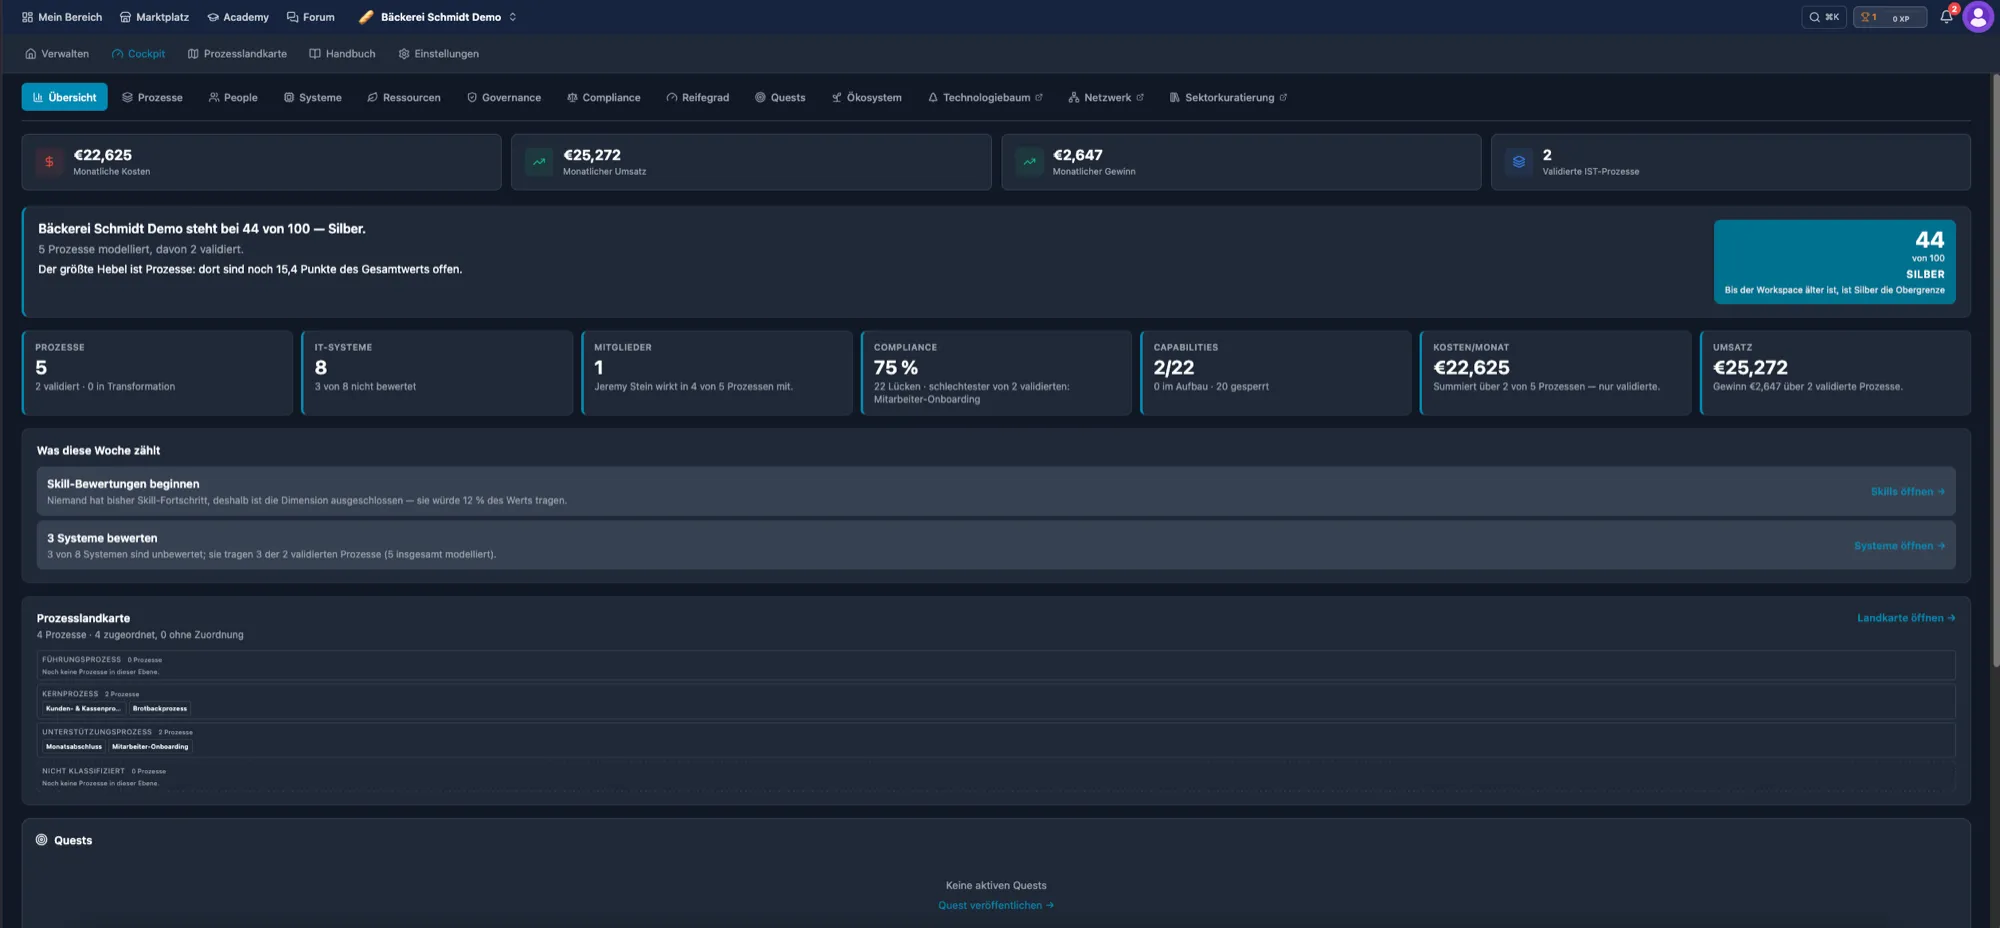Click the red dollar icon for Monatliche Kosten
The height and width of the screenshot is (928, 2000).
coord(49,162)
